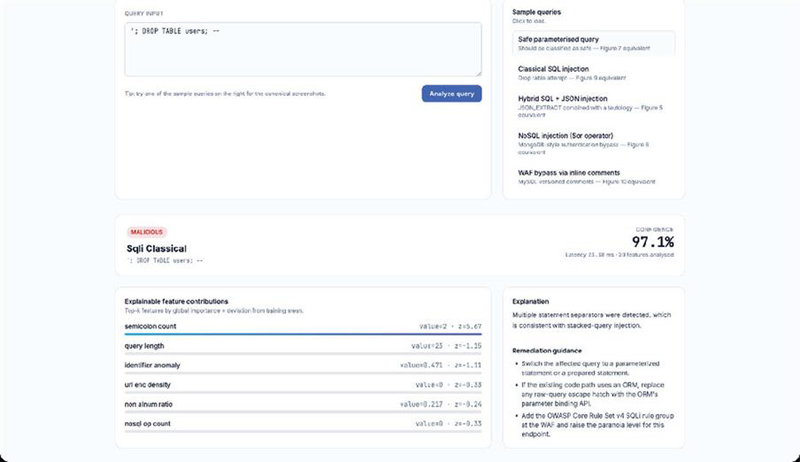Load the NoSQL injection ($or operator) sample

[593, 143]
